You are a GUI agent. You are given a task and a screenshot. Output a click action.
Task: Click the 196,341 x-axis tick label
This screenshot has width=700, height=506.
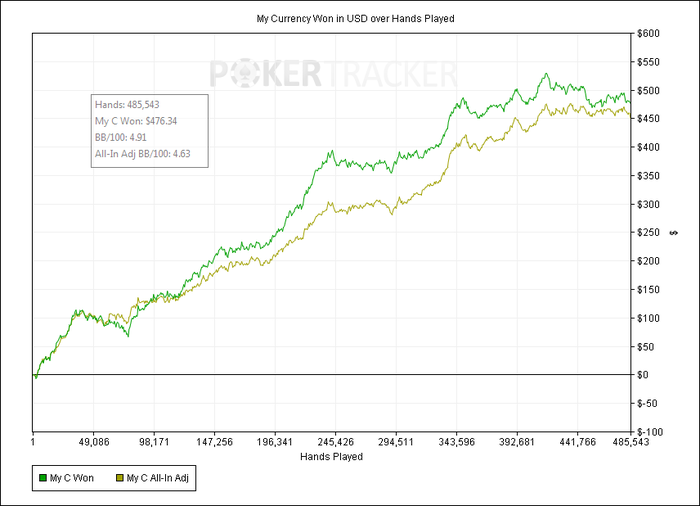tap(275, 442)
